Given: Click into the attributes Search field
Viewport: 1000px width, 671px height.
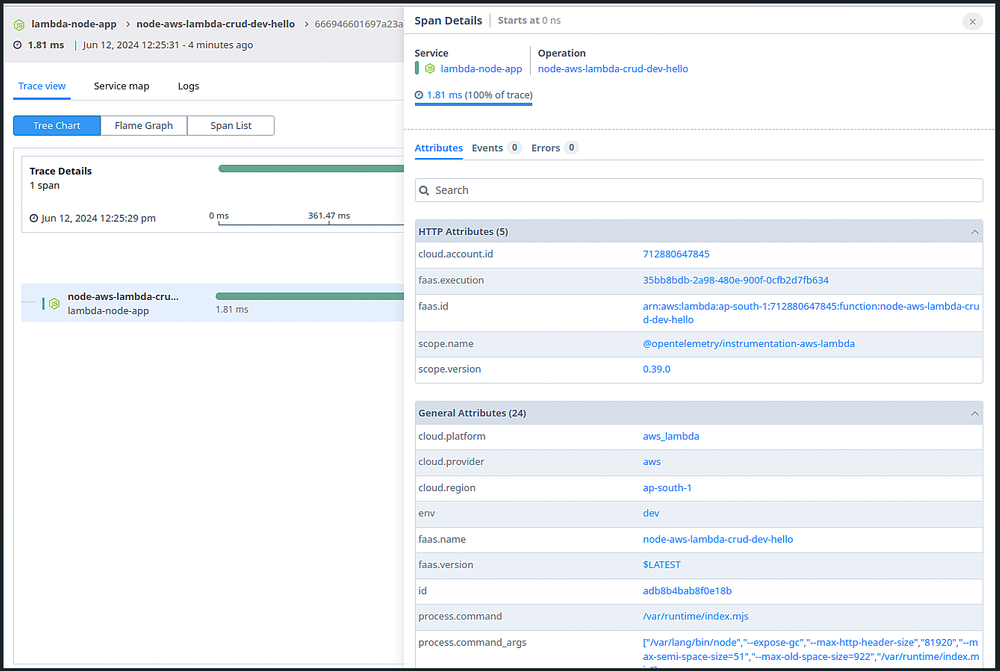Looking at the screenshot, I should (700, 190).
